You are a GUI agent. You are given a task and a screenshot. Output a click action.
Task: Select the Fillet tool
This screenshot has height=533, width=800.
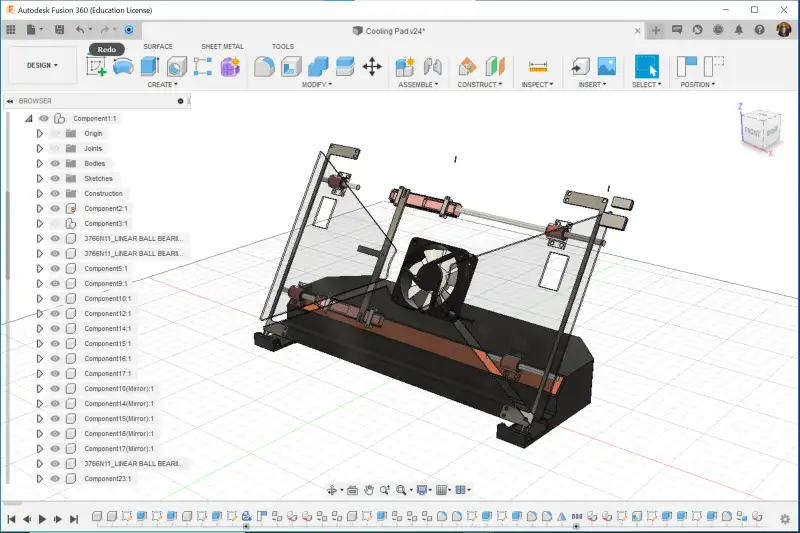coord(264,66)
